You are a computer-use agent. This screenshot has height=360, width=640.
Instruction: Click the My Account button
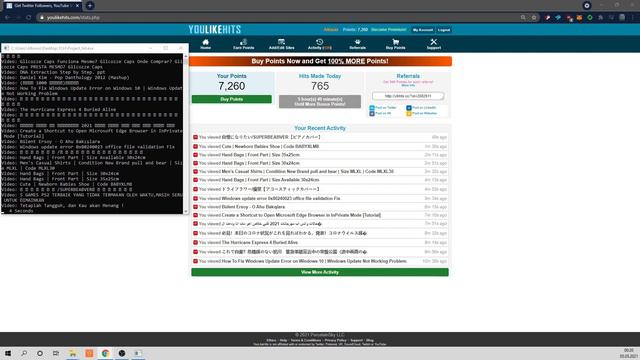click(x=422, y=30)
